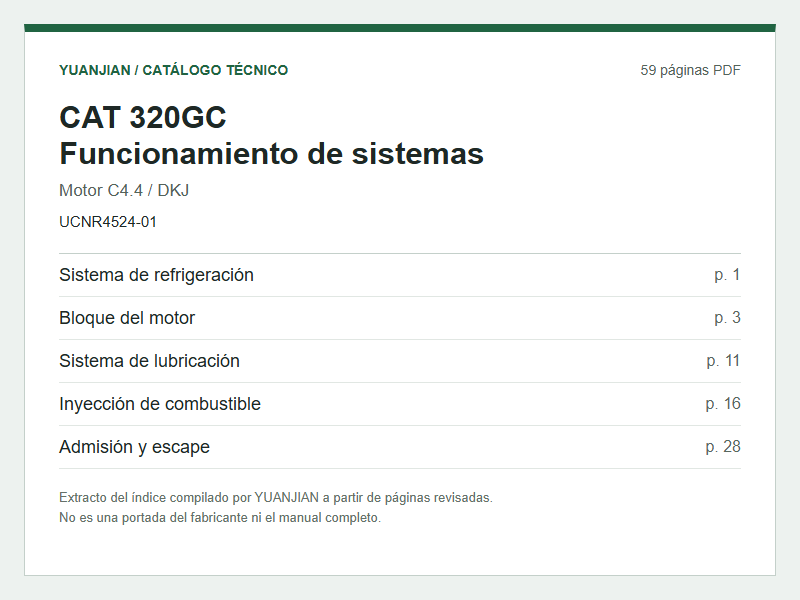Click the 'YUANJIAN / CATÁLOGO TÉCNICO' header text
This screenshot has height=600, width=800.
click(x=173, y=70)
